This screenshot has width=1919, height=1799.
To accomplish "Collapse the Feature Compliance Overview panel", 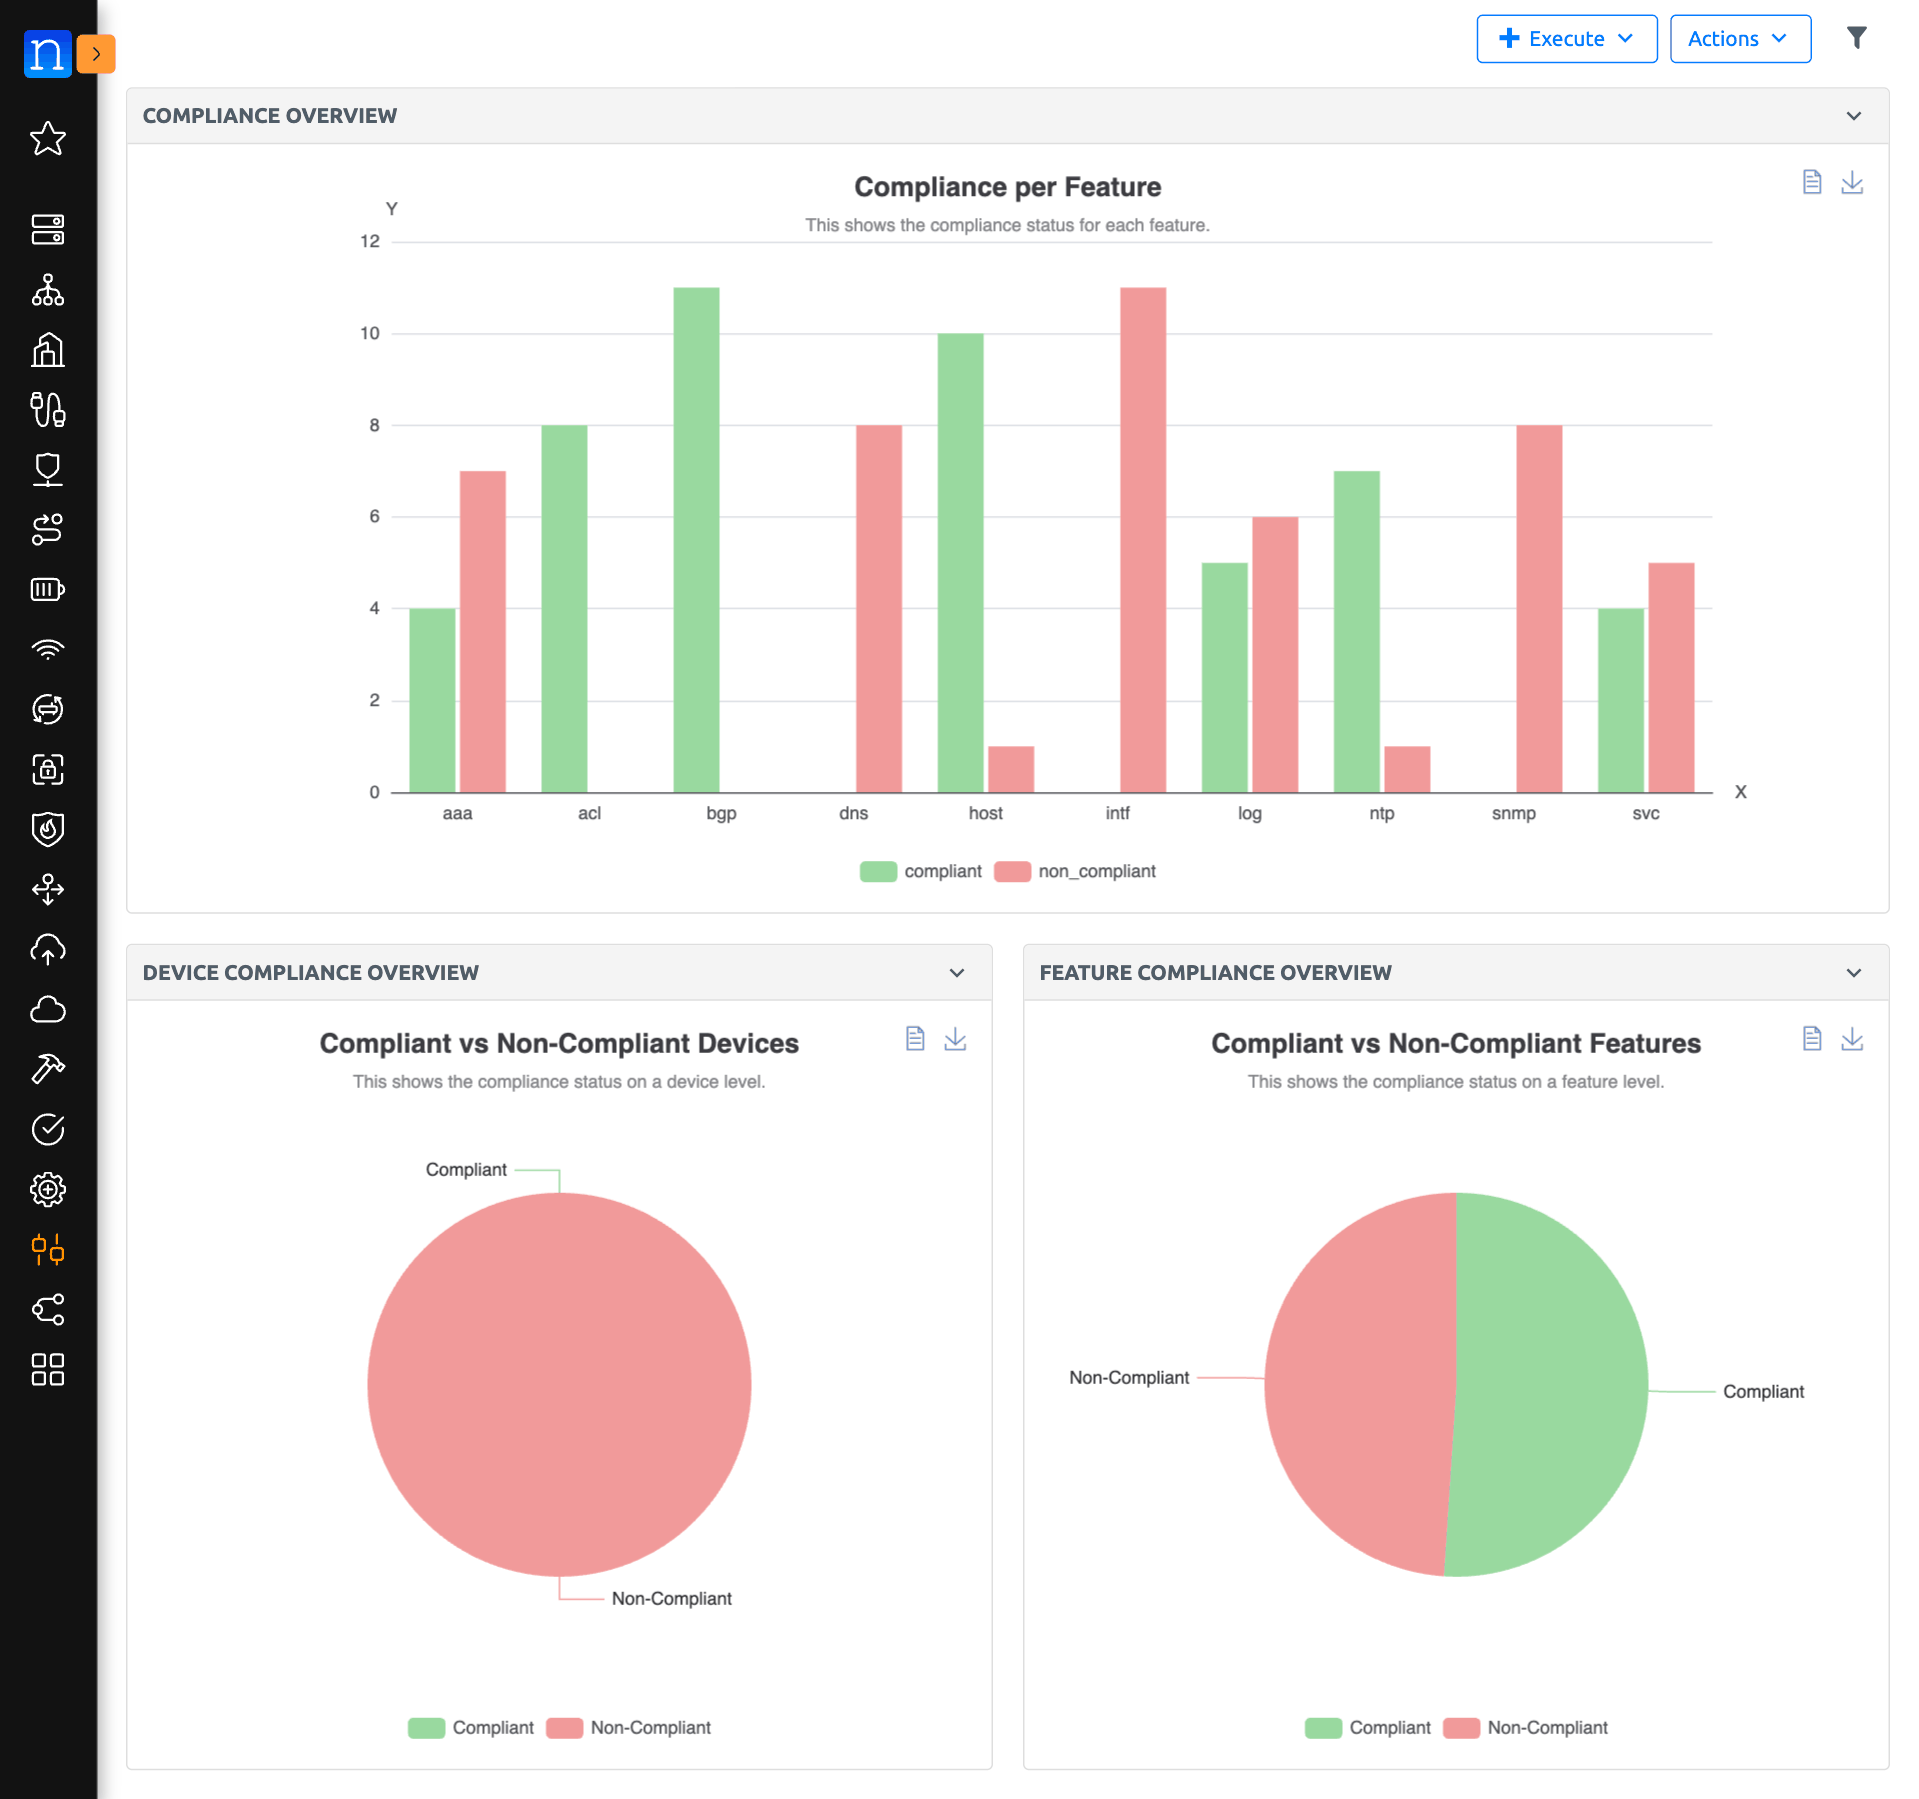I will pos(1852,972).
